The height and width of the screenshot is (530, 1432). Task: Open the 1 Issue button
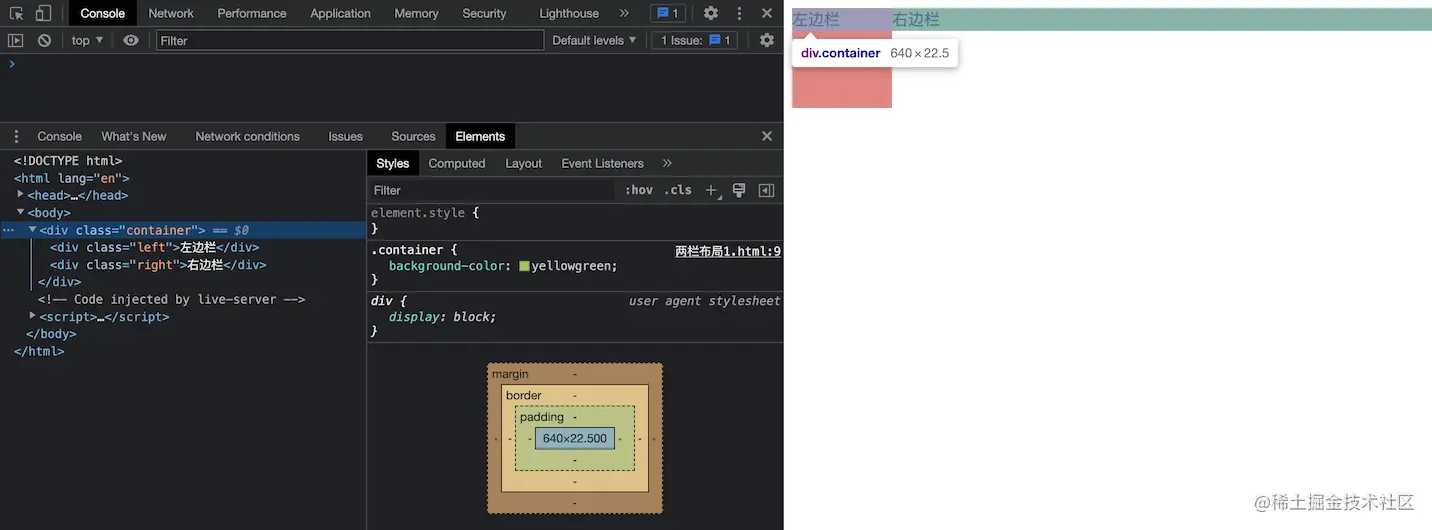point(696,40)
